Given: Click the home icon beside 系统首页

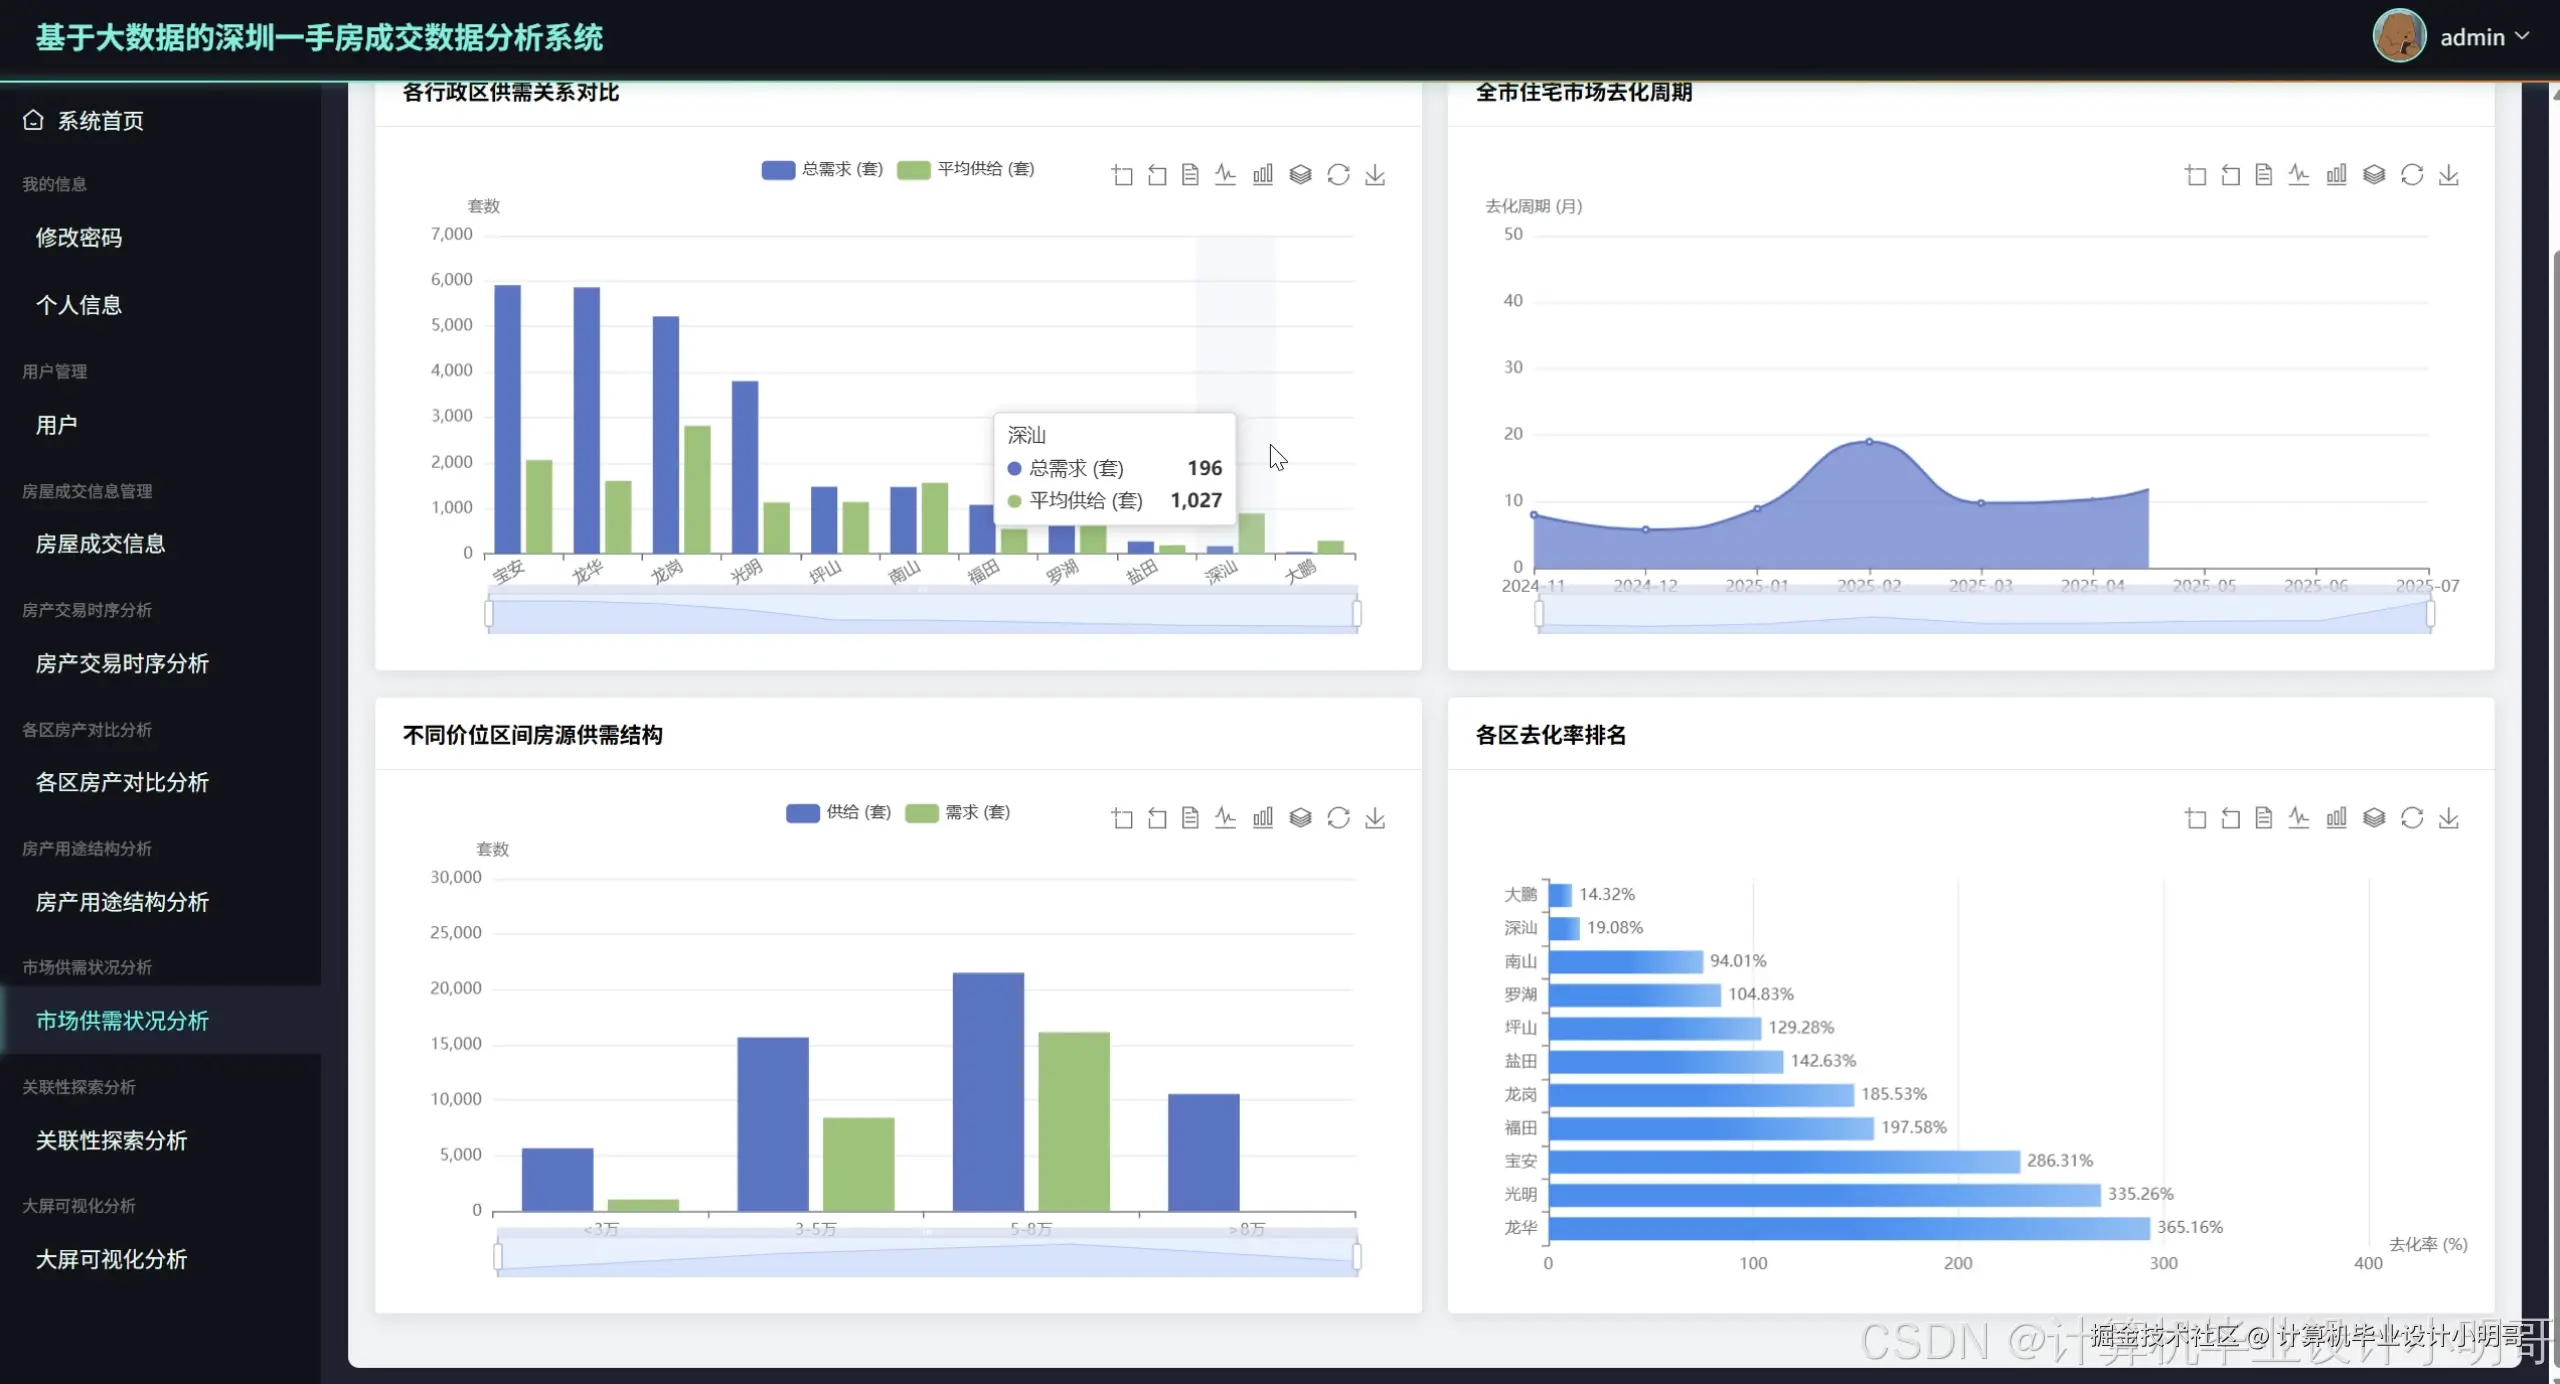Looking at the screenshot, I should (33, 120).
